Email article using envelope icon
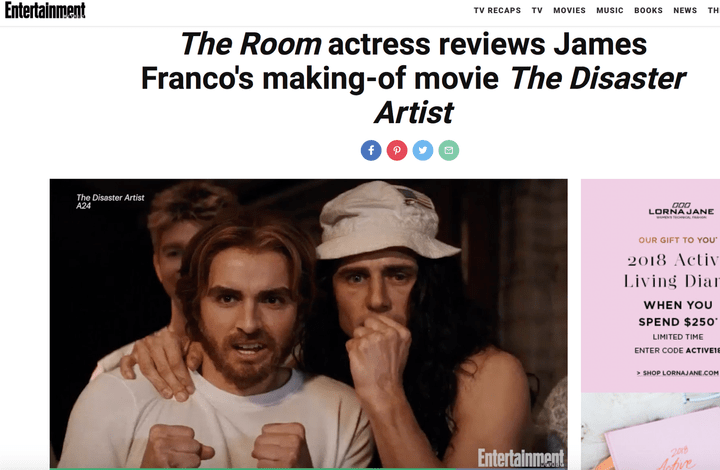The image size is (720, 470). (x=449, y=150)
